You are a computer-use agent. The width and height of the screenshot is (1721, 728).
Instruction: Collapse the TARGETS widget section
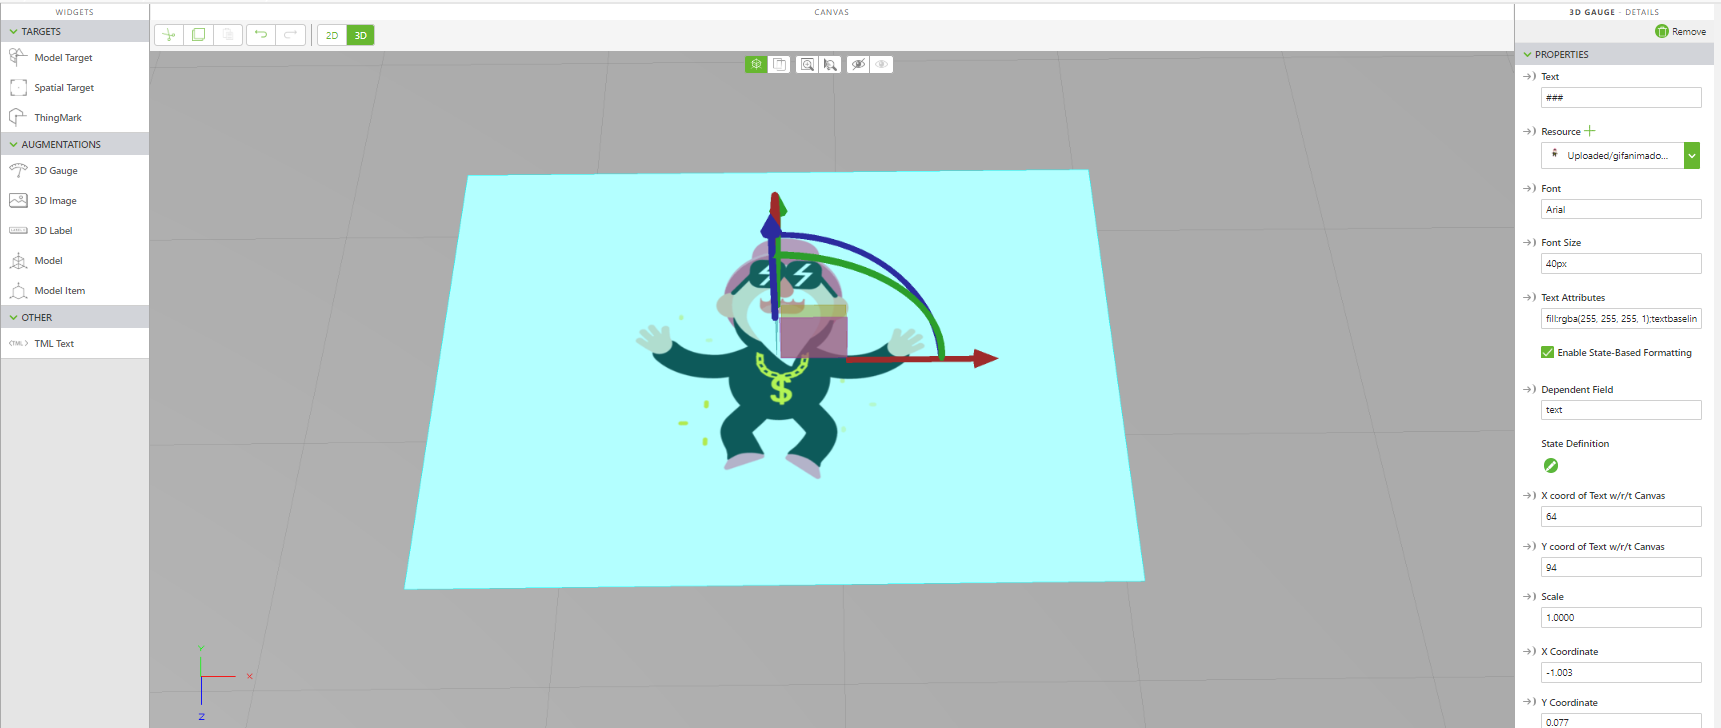pos(14,32)
